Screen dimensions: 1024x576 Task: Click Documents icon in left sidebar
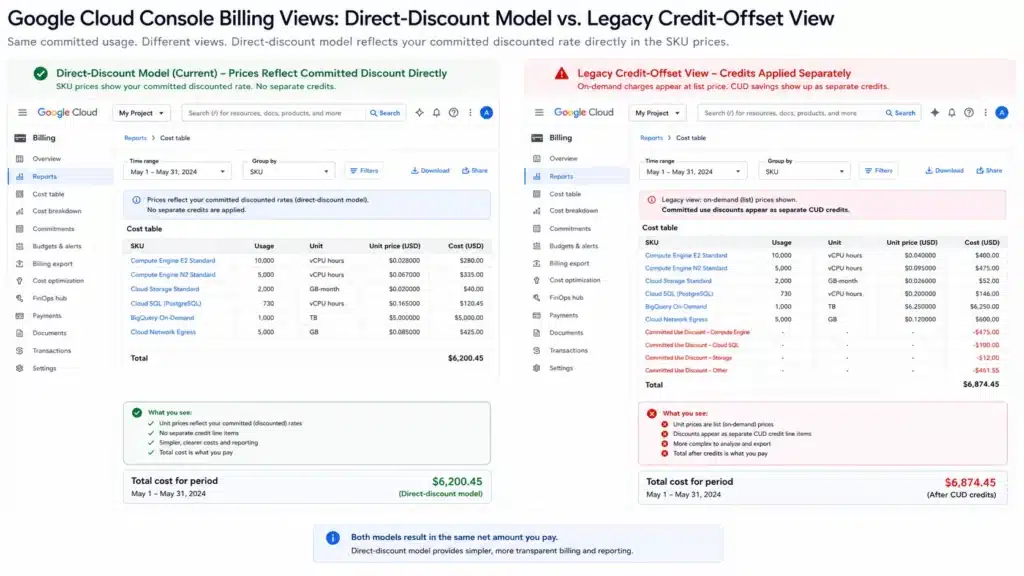click(20, 333)
